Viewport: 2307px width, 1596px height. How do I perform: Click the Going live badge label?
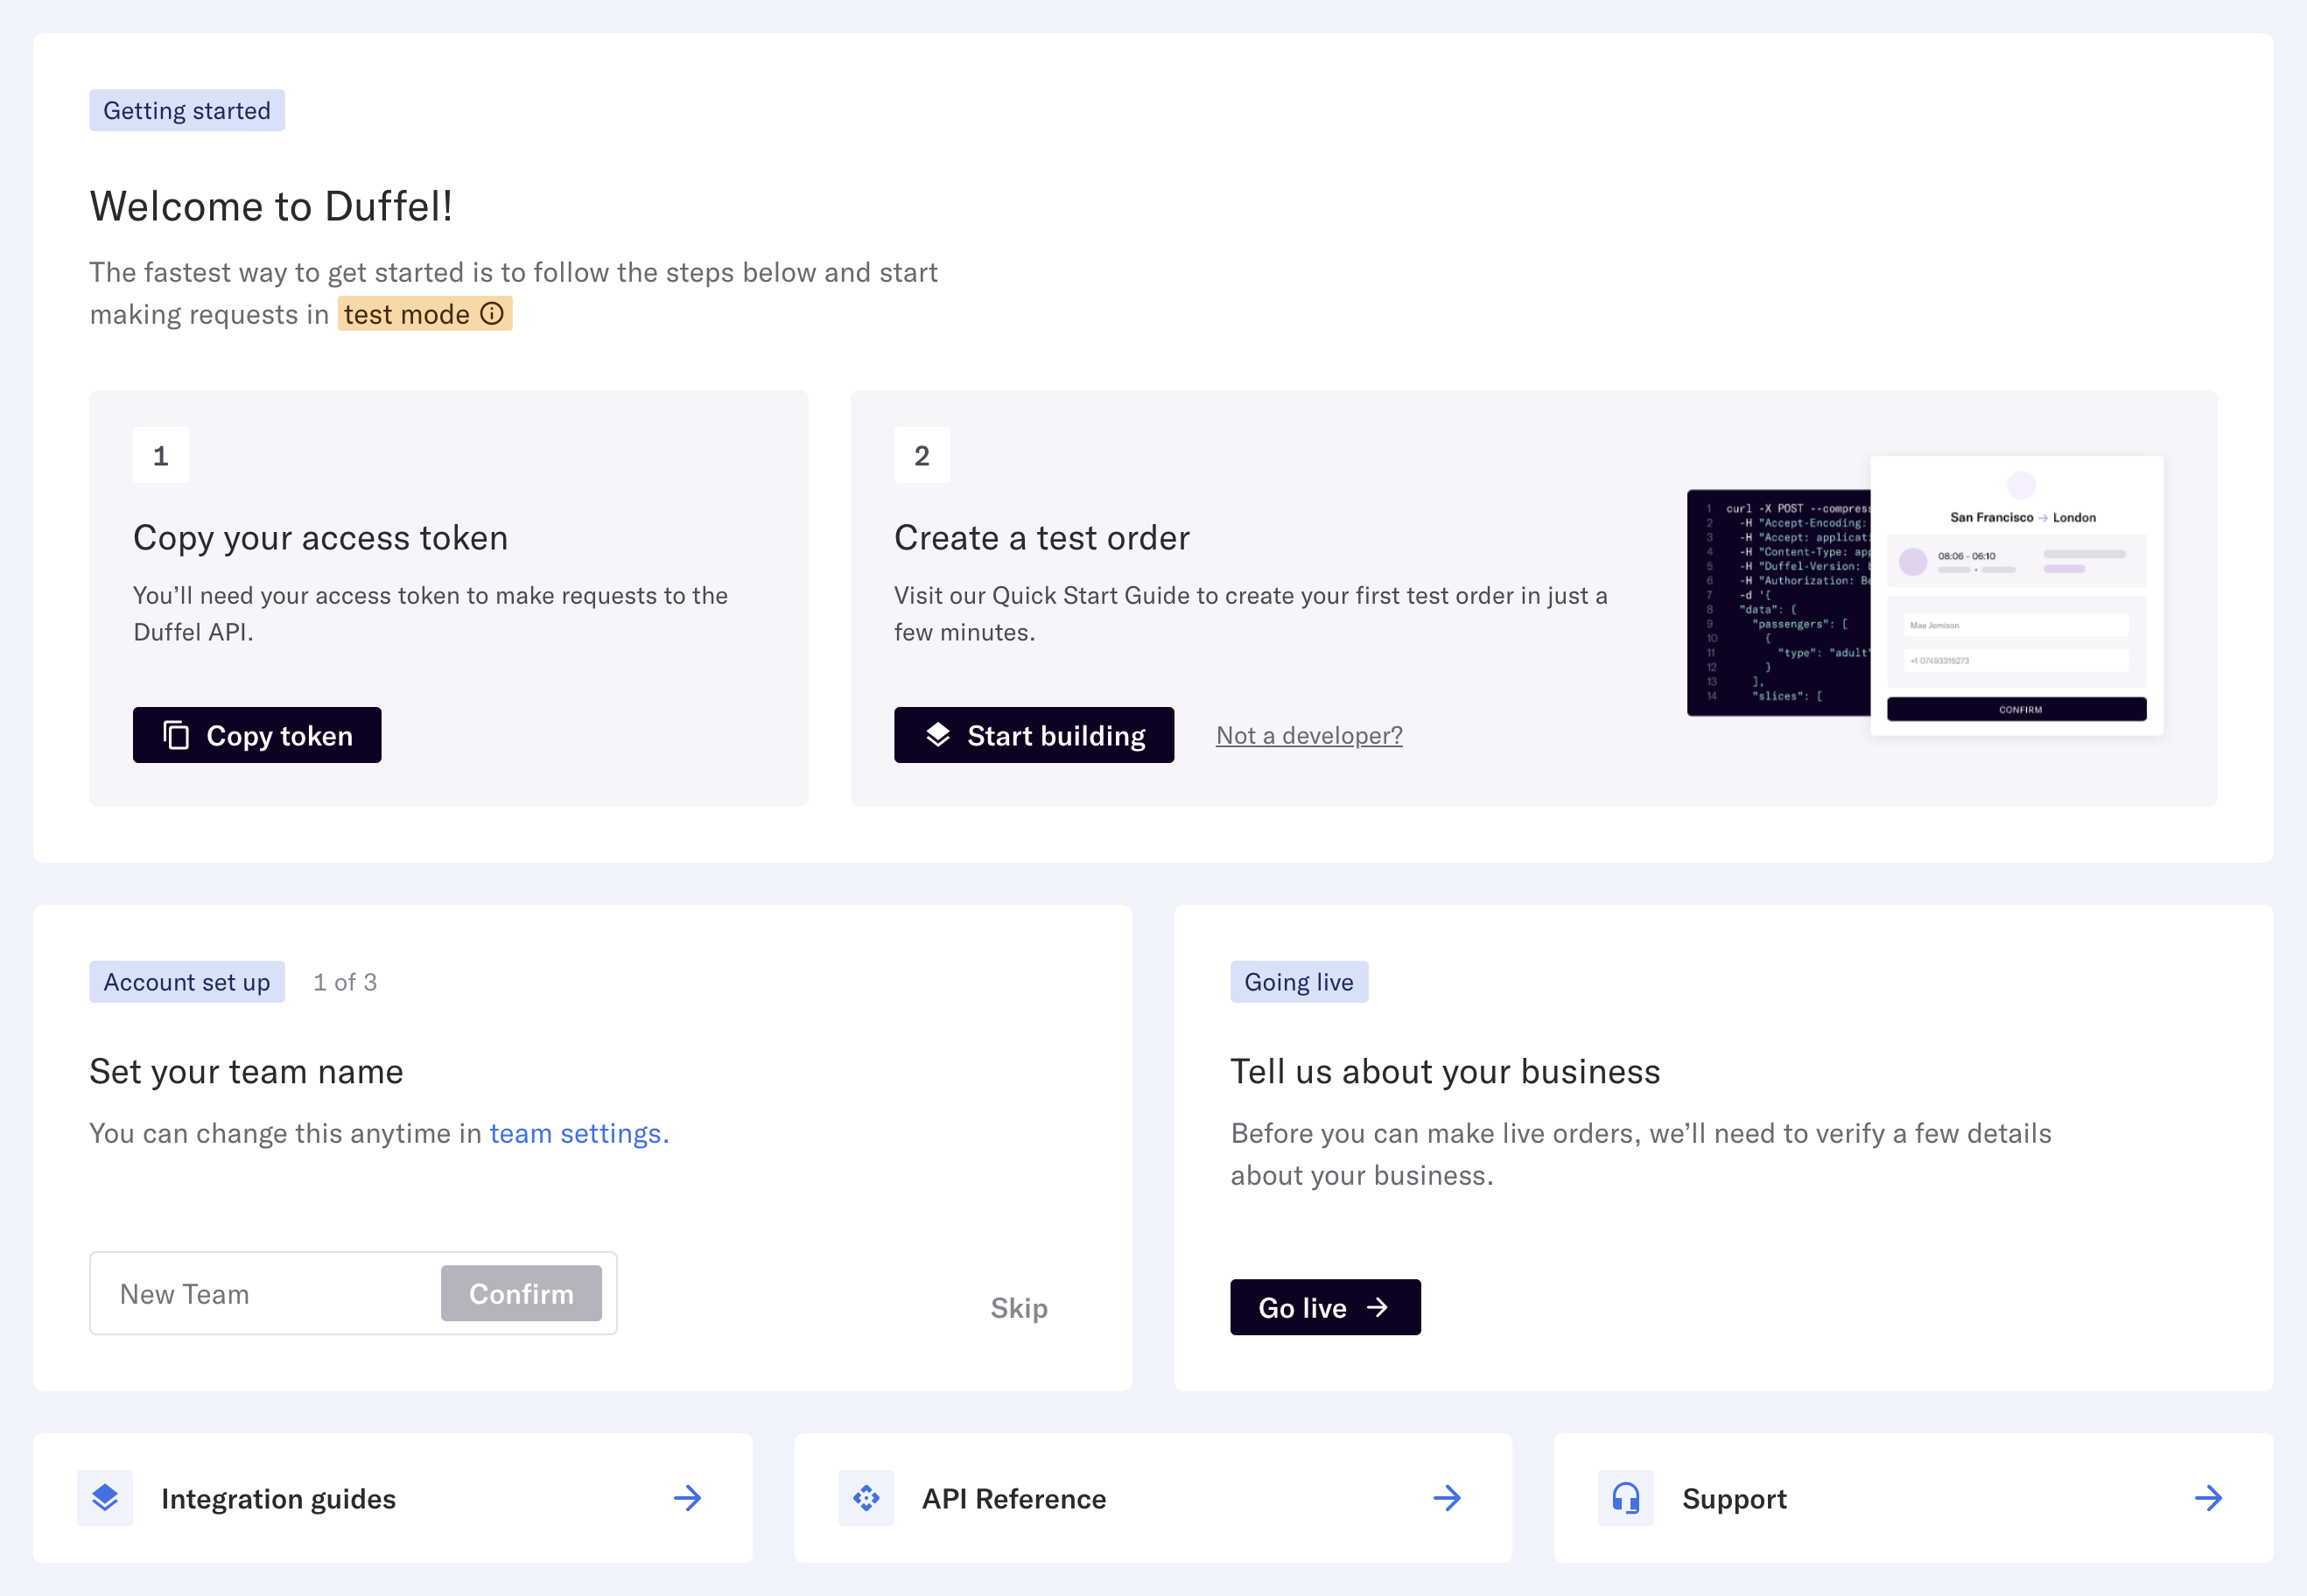(x=1297, y=981)
